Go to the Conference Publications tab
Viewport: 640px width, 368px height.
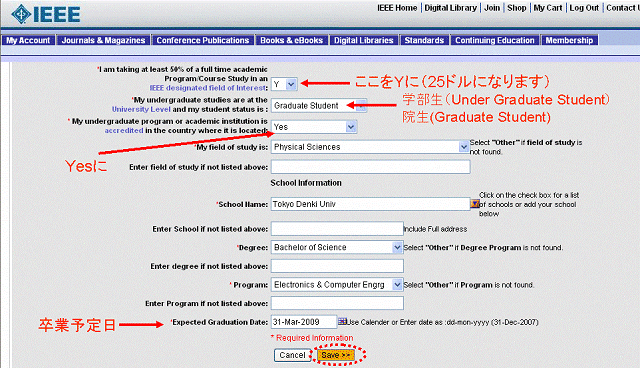(202, 40)
